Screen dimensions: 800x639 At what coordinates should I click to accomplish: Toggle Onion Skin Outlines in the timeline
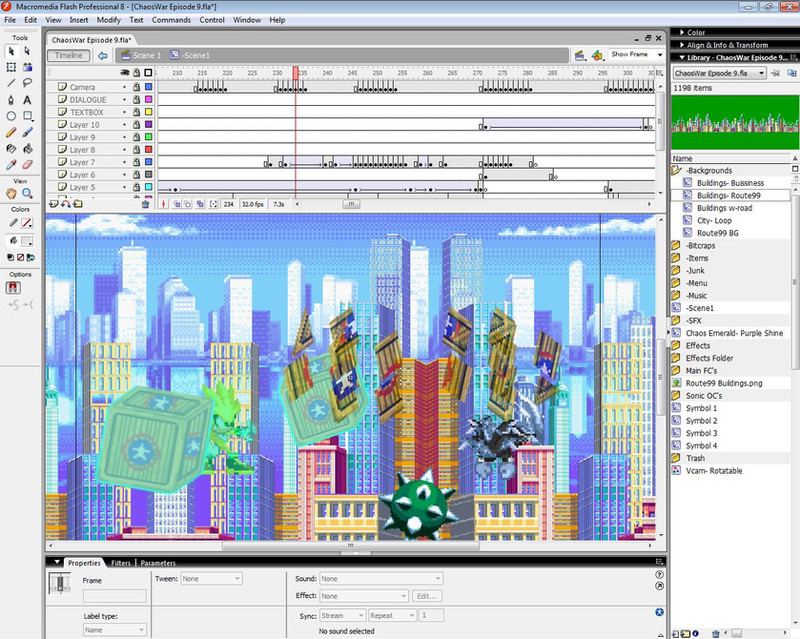point(188,204)
